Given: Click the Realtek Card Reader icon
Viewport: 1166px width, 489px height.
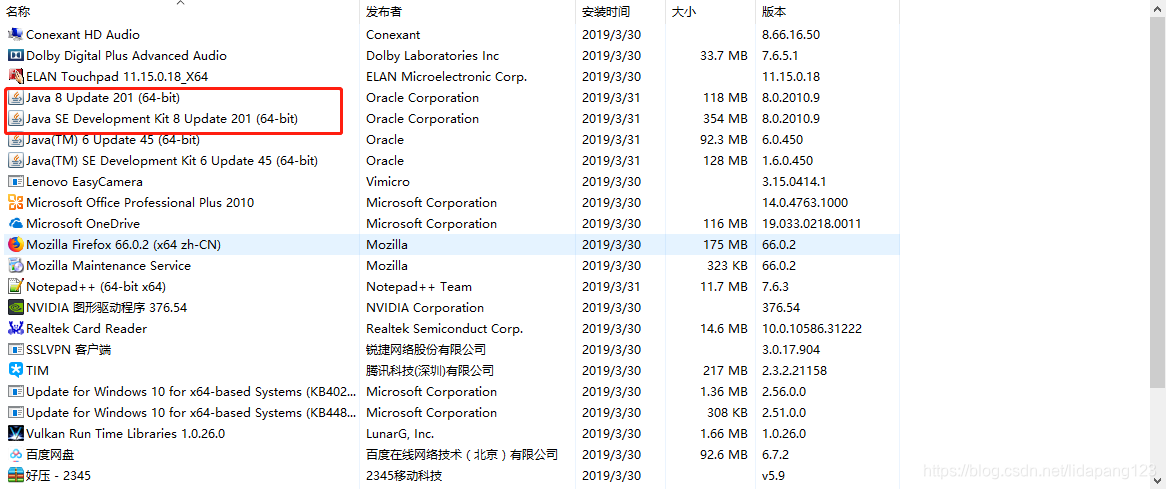Looking at the screenshot, I should (15, 328).
